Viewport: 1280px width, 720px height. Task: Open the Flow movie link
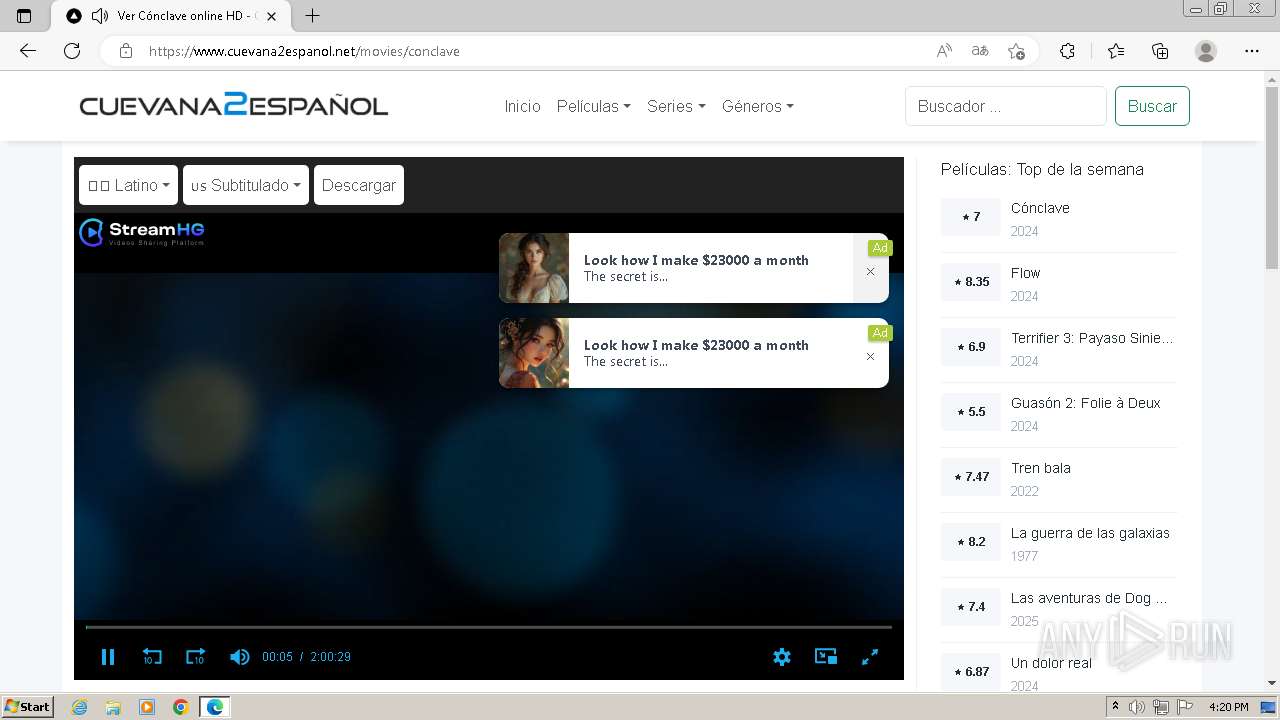pos(1025,273)
